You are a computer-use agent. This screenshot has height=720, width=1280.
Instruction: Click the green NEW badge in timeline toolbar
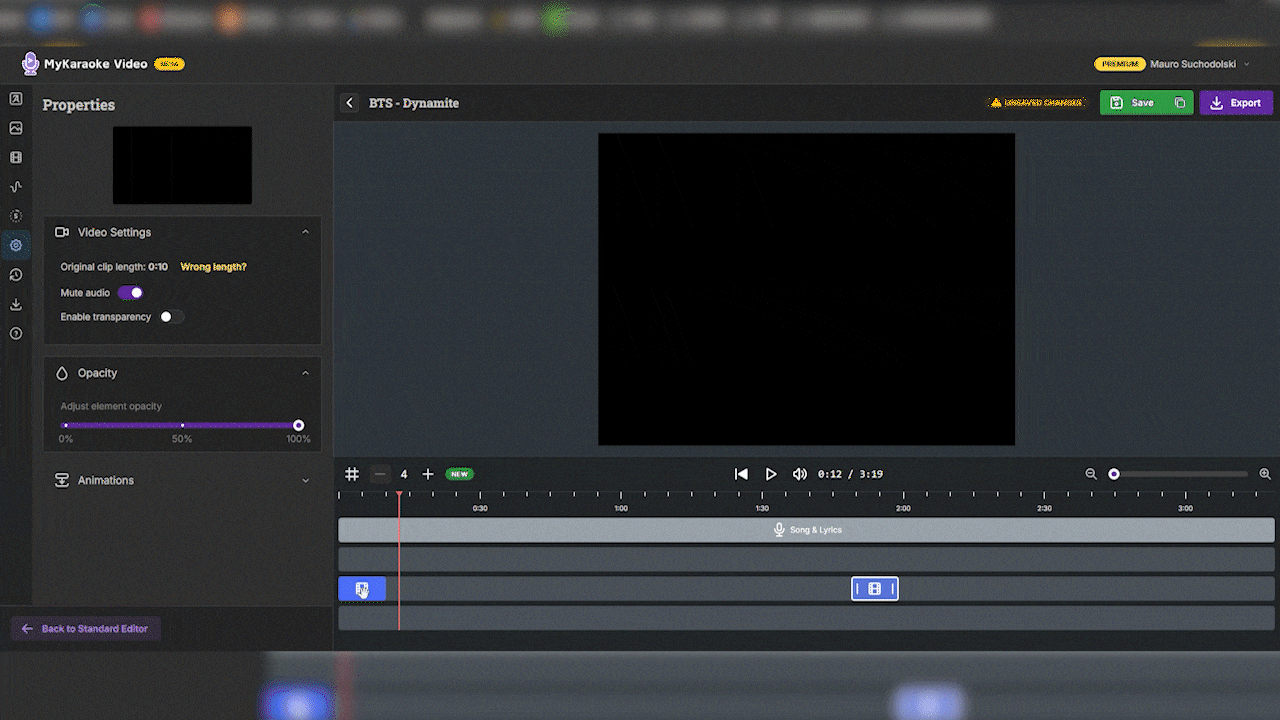pyautogui.click(x=460, y=474)
